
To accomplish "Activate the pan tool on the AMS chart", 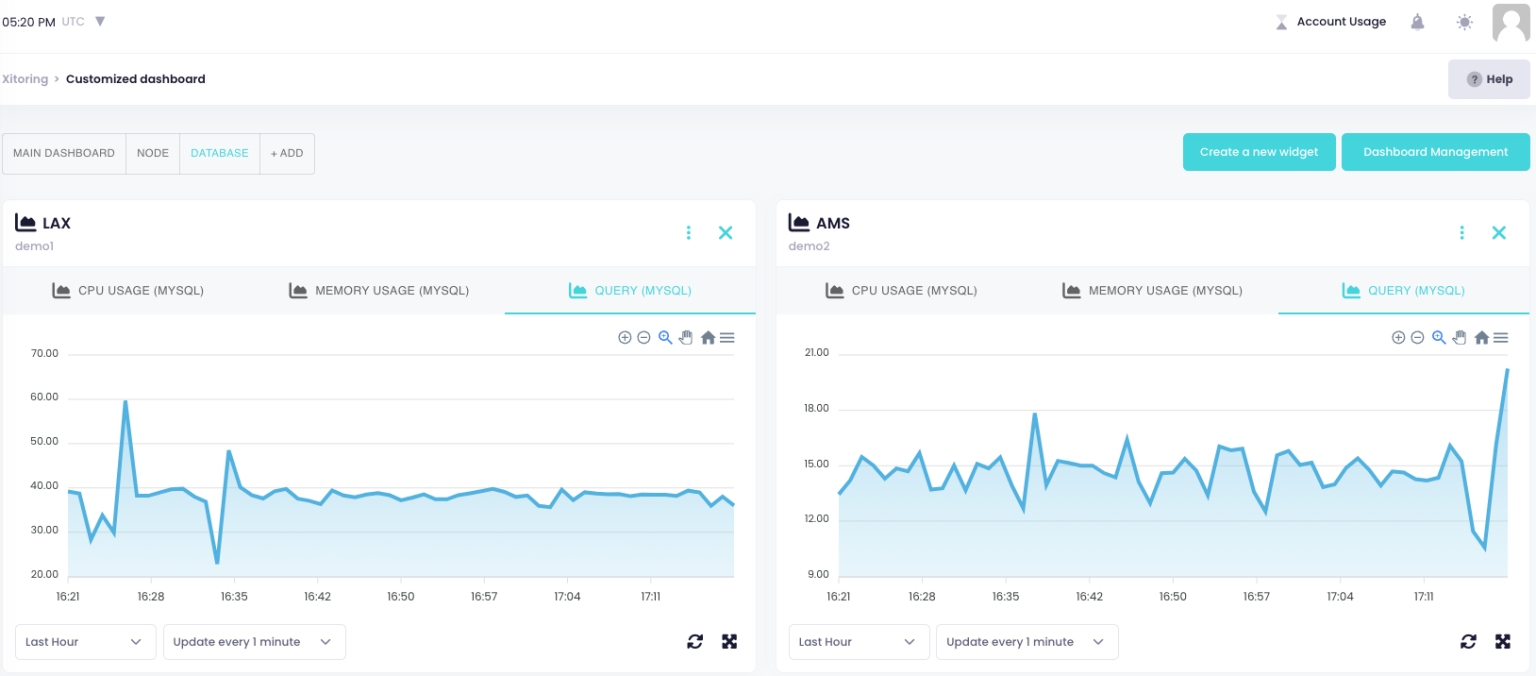I will pyautogui.click(x=1460, y=337).
